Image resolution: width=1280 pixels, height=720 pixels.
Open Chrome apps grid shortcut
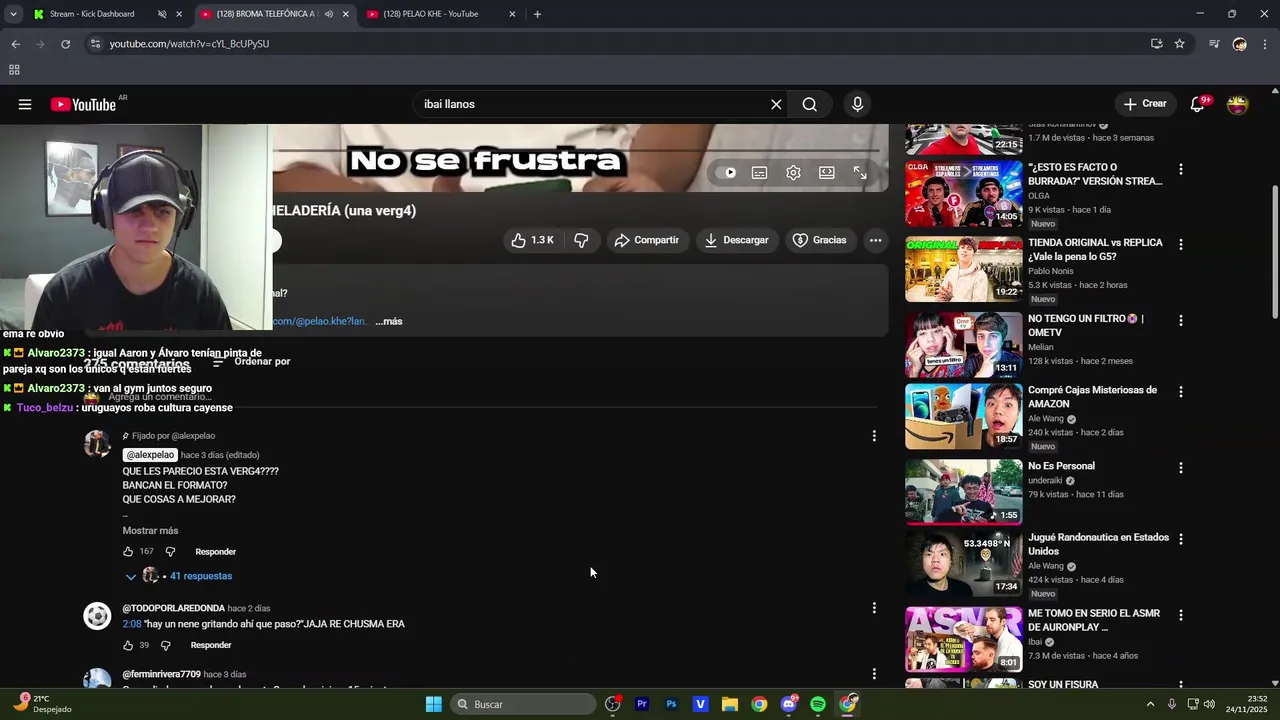pos(14,70)
